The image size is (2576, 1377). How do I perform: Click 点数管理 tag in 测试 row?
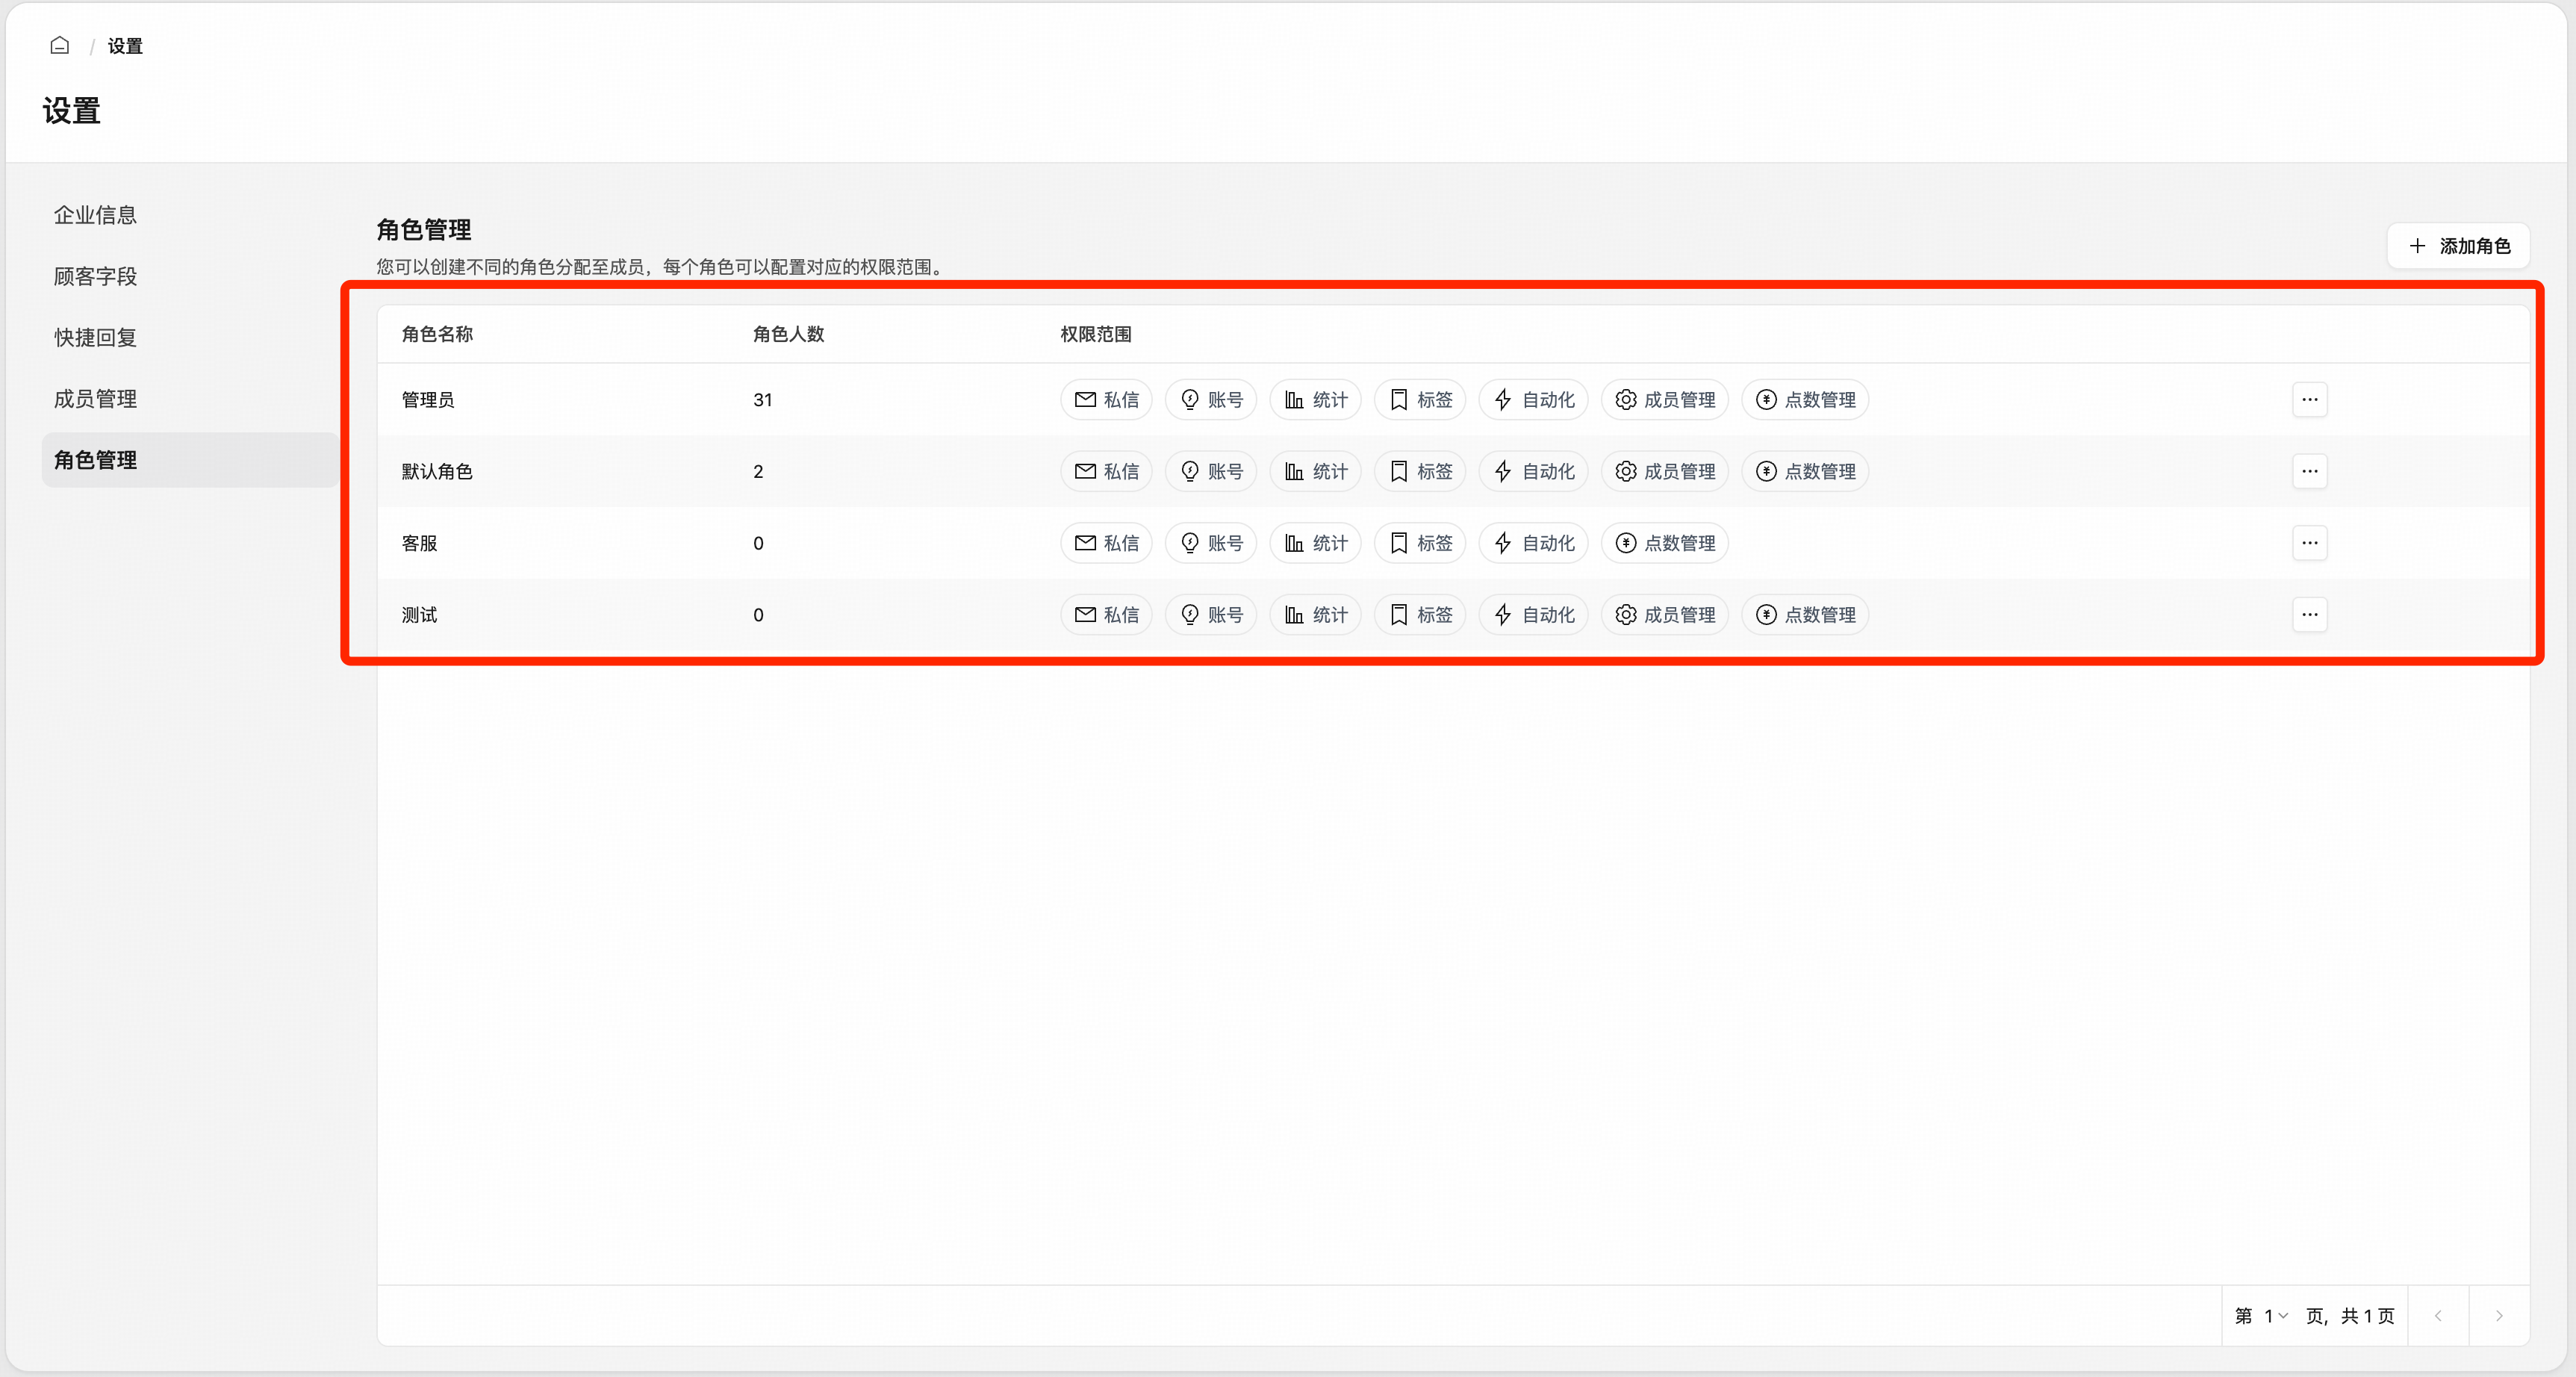[1805, 615]
